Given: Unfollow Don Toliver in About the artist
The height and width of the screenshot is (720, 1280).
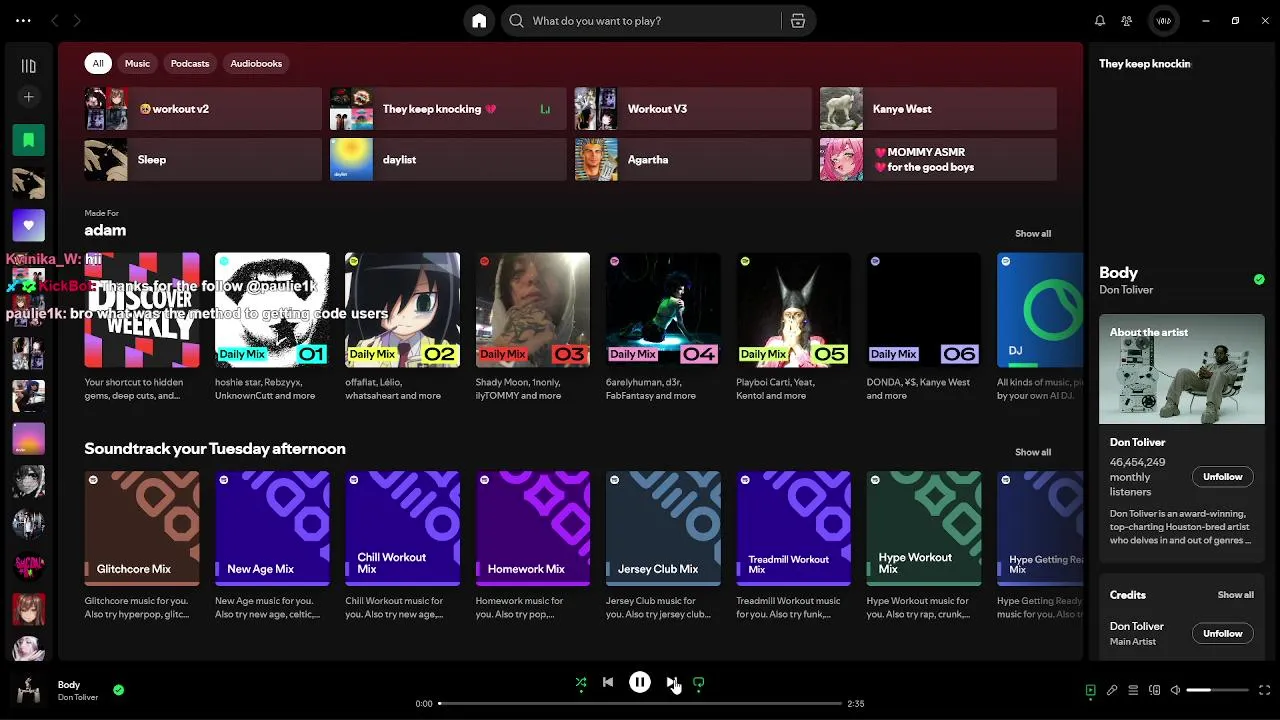Looking at the screenshot, I should (1222, 477).
